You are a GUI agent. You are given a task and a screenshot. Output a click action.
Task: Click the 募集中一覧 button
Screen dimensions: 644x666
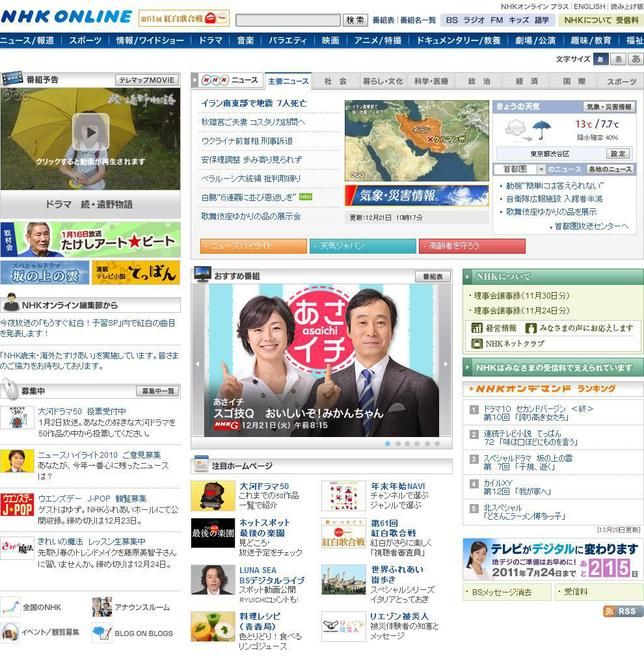158,391
